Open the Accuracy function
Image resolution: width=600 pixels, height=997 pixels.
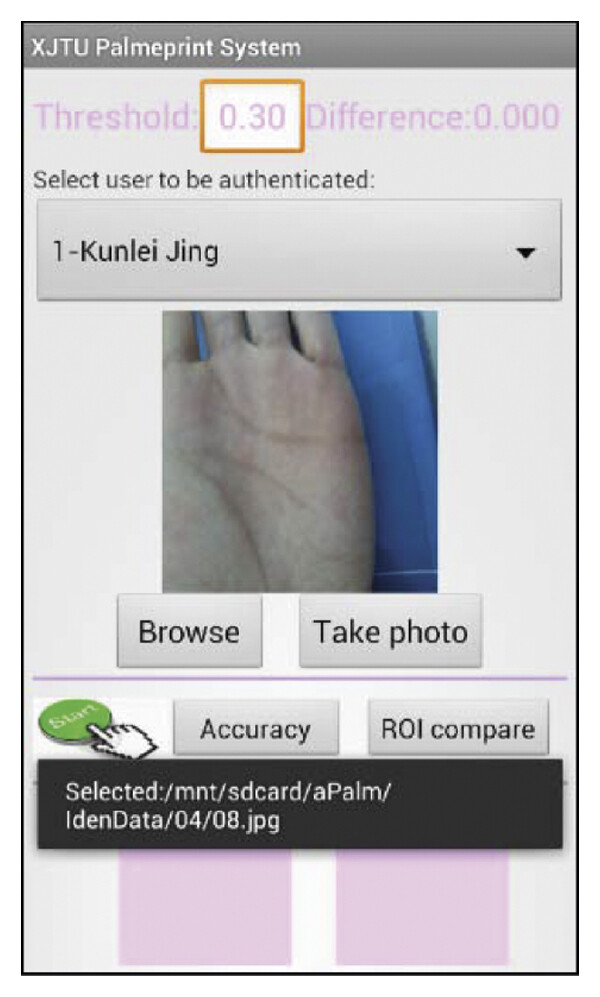pos(256,729)
